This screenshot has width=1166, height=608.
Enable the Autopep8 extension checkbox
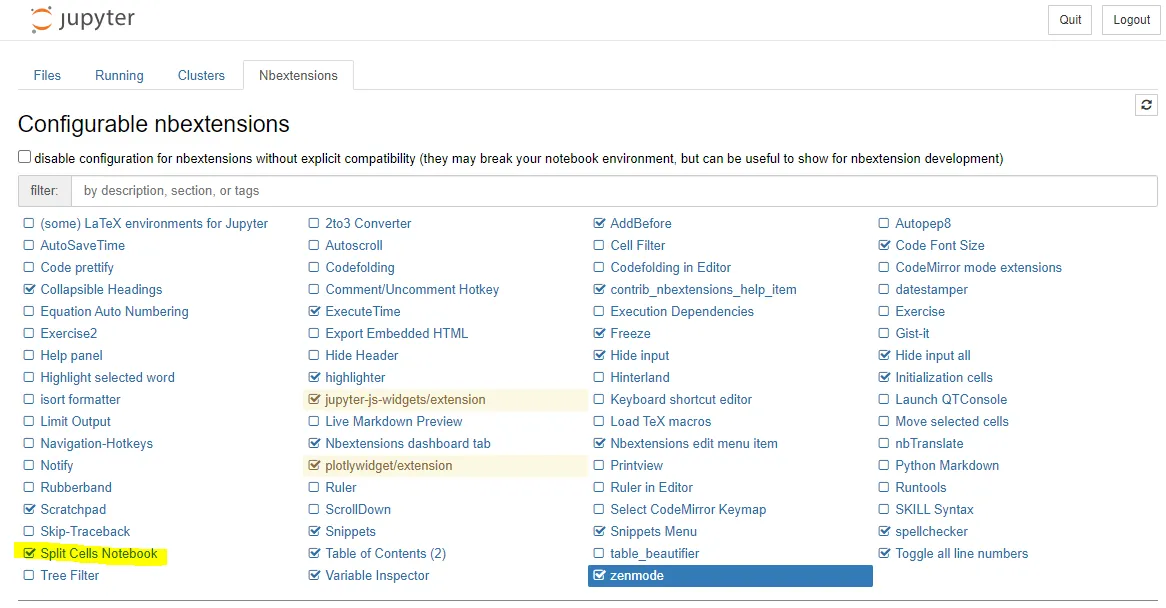coord(884,224)
